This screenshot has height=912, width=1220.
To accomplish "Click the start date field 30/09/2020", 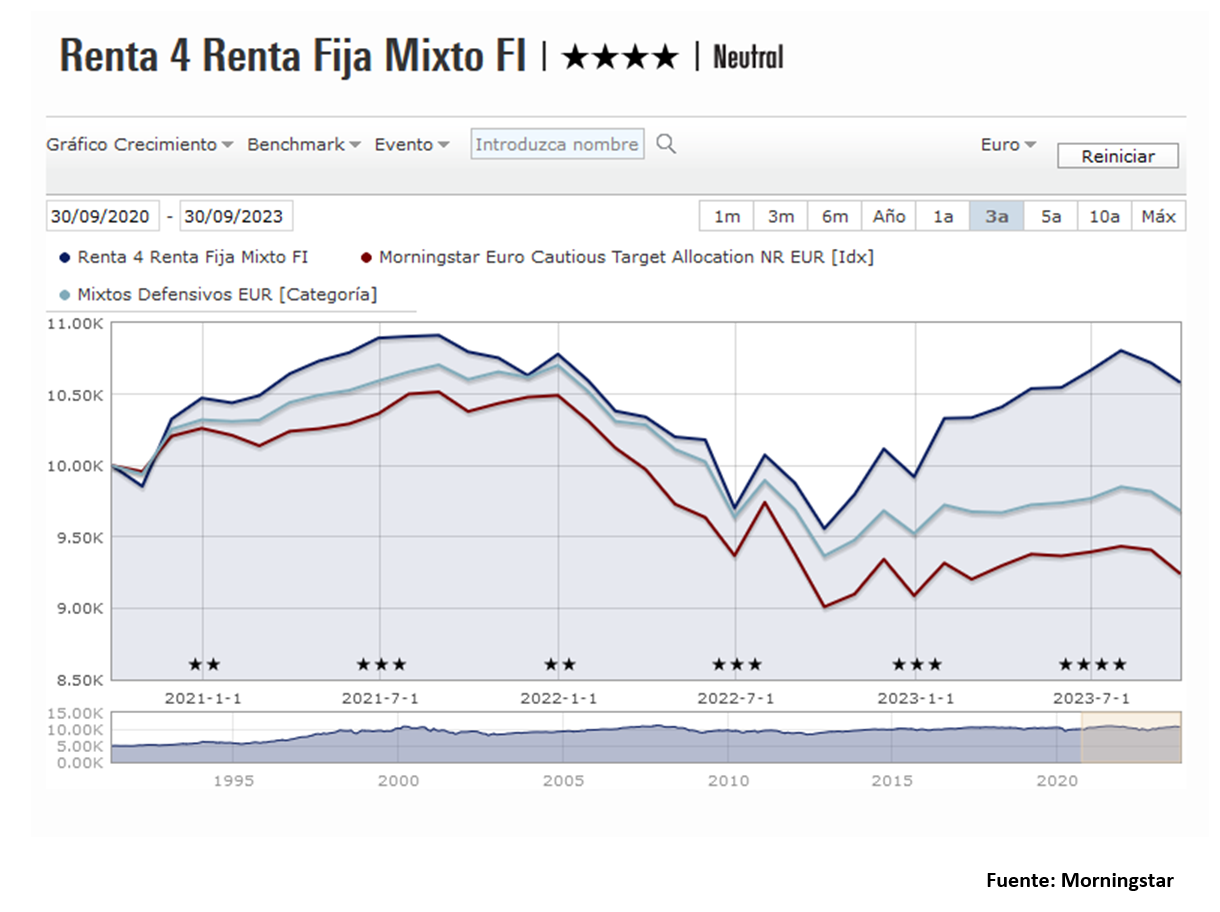I will [x=101, y=216].
